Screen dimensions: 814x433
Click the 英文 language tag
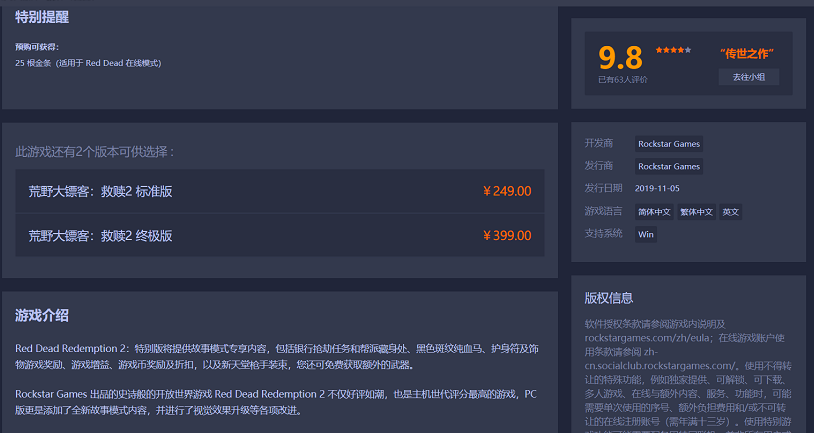[730, 212]
